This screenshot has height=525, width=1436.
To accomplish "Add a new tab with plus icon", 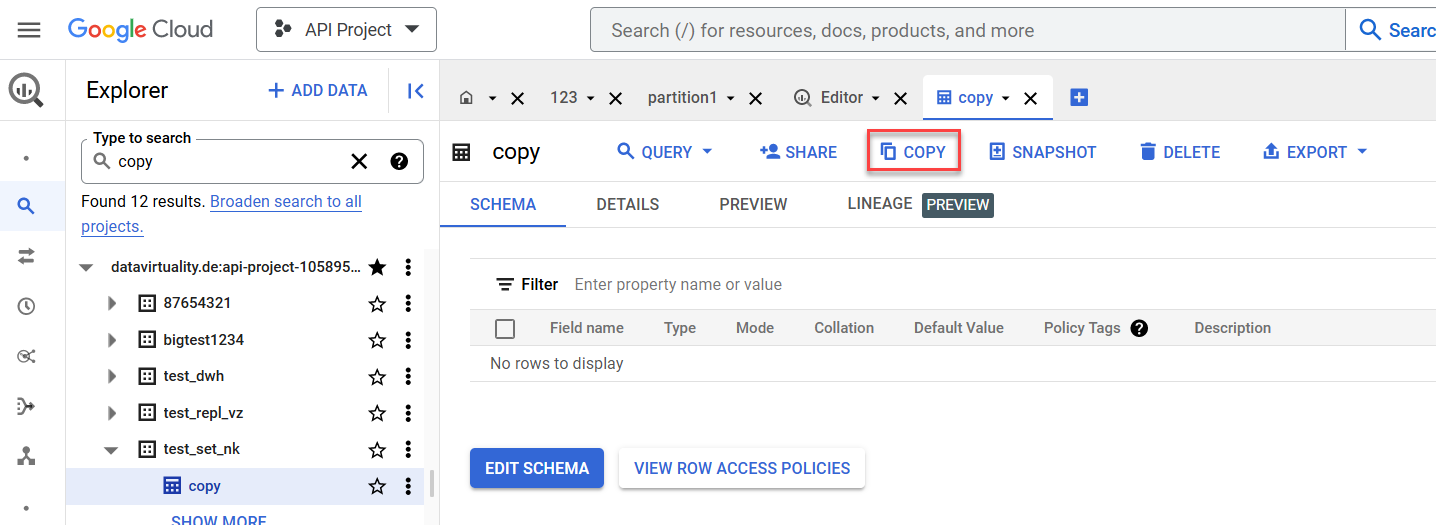I will (x=1079, y=97).
